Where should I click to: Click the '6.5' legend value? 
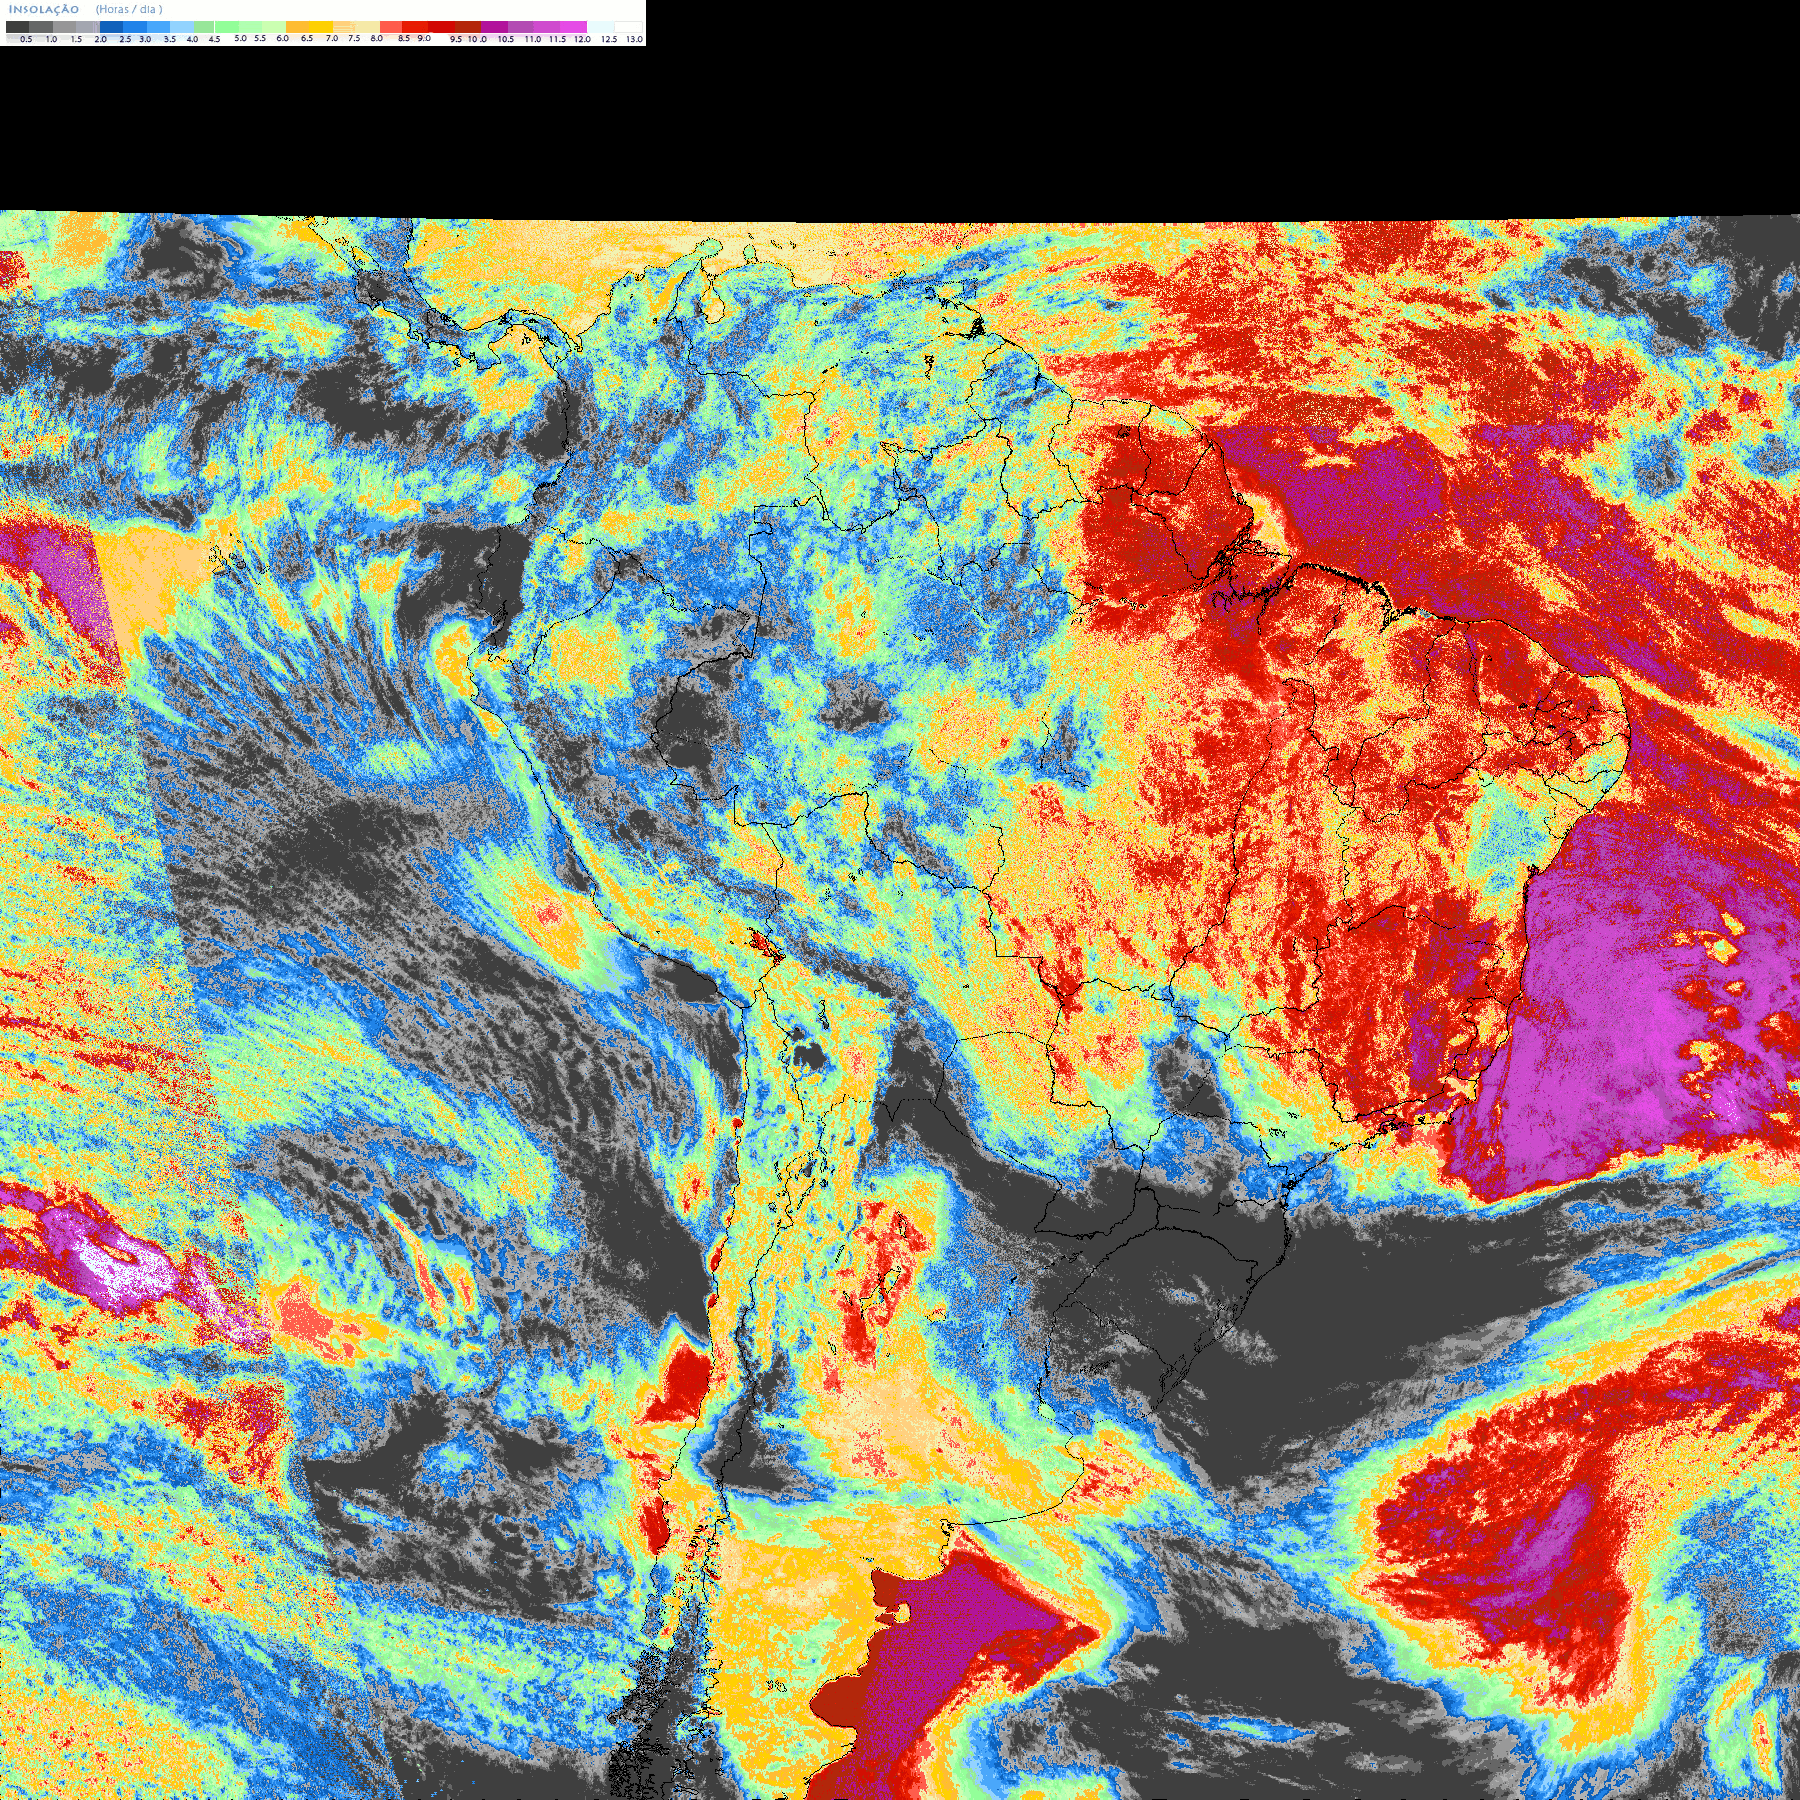pyautogui.click(x=307, y=38)
